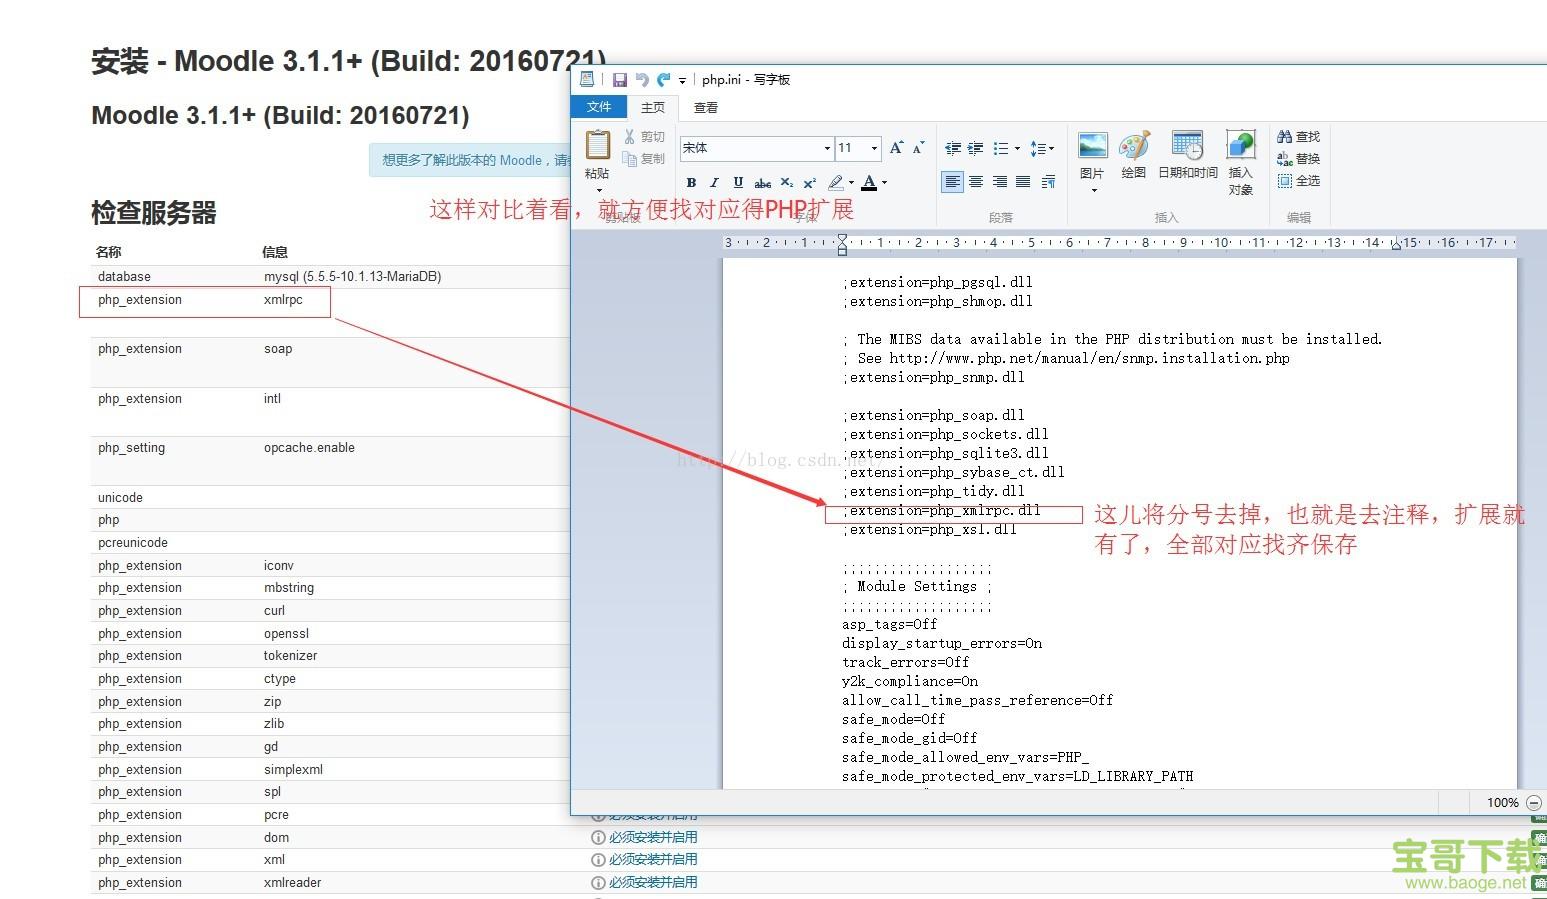
Task: Expand the Paste options arrow under 粘贴
Action: (599, 190)
